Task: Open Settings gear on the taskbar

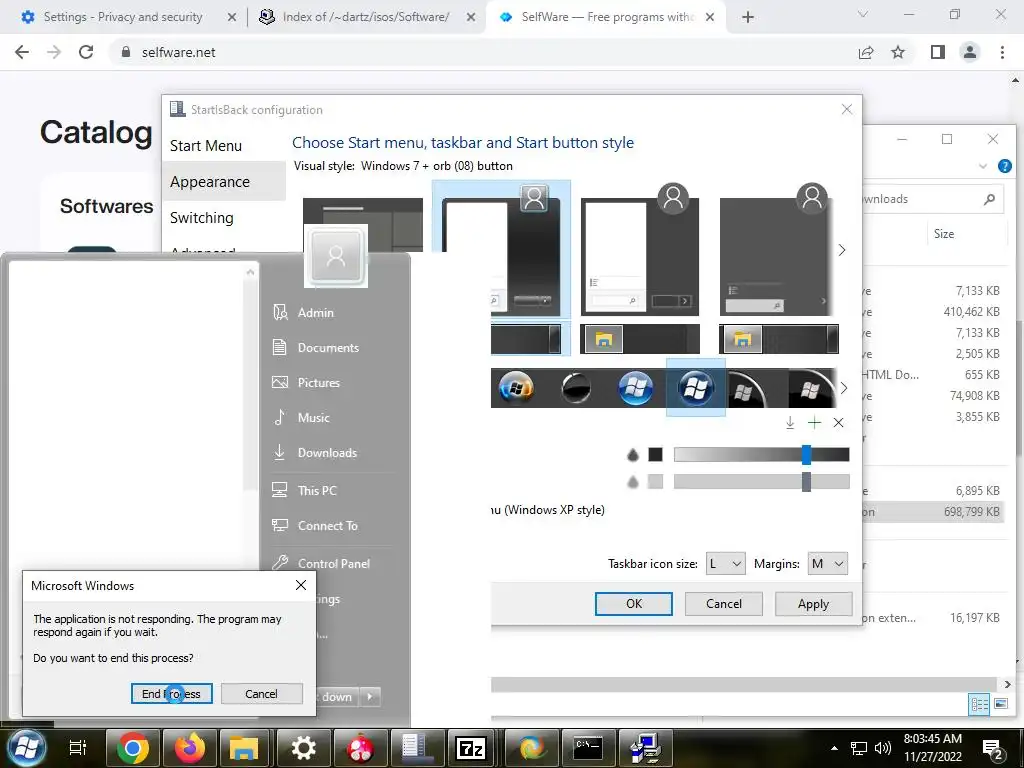Action: (x=303, y=748)
